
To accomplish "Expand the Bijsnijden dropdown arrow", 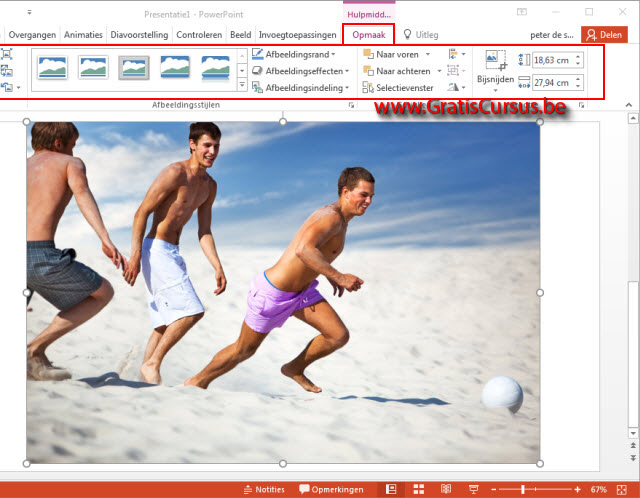I will 496,90.
